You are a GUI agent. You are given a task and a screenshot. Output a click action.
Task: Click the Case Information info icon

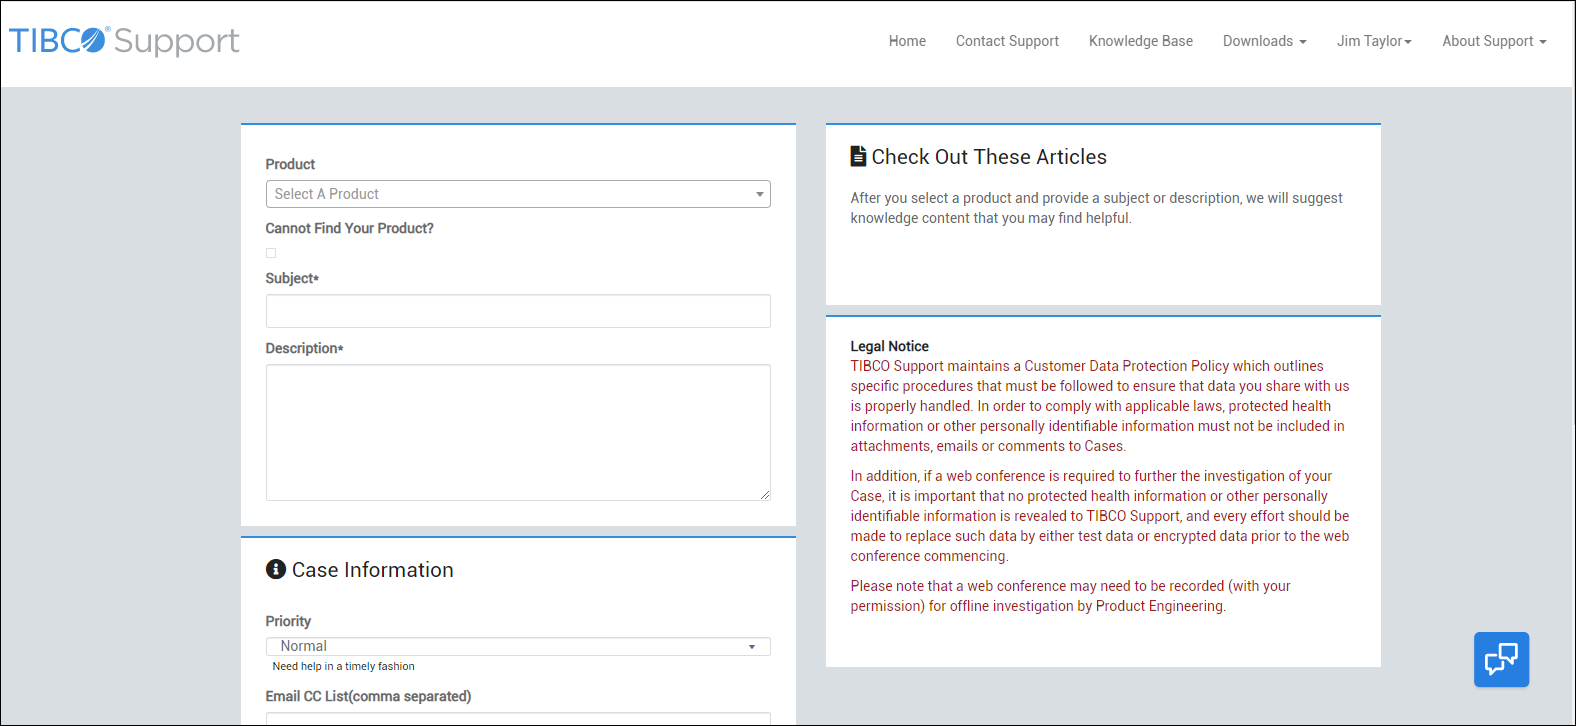[276, 569]
